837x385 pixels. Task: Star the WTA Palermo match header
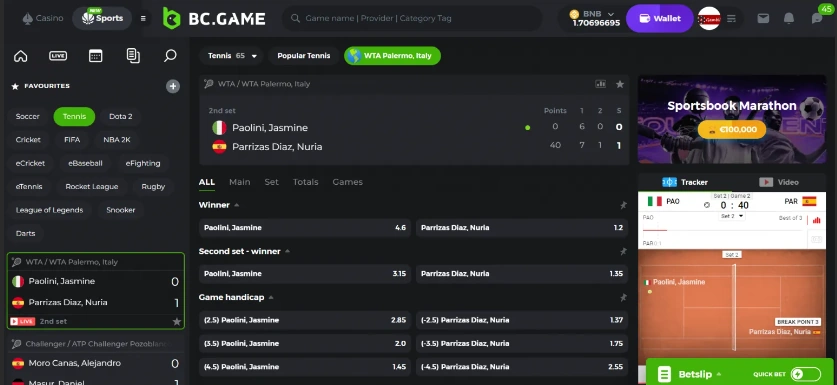pos(620,84)
